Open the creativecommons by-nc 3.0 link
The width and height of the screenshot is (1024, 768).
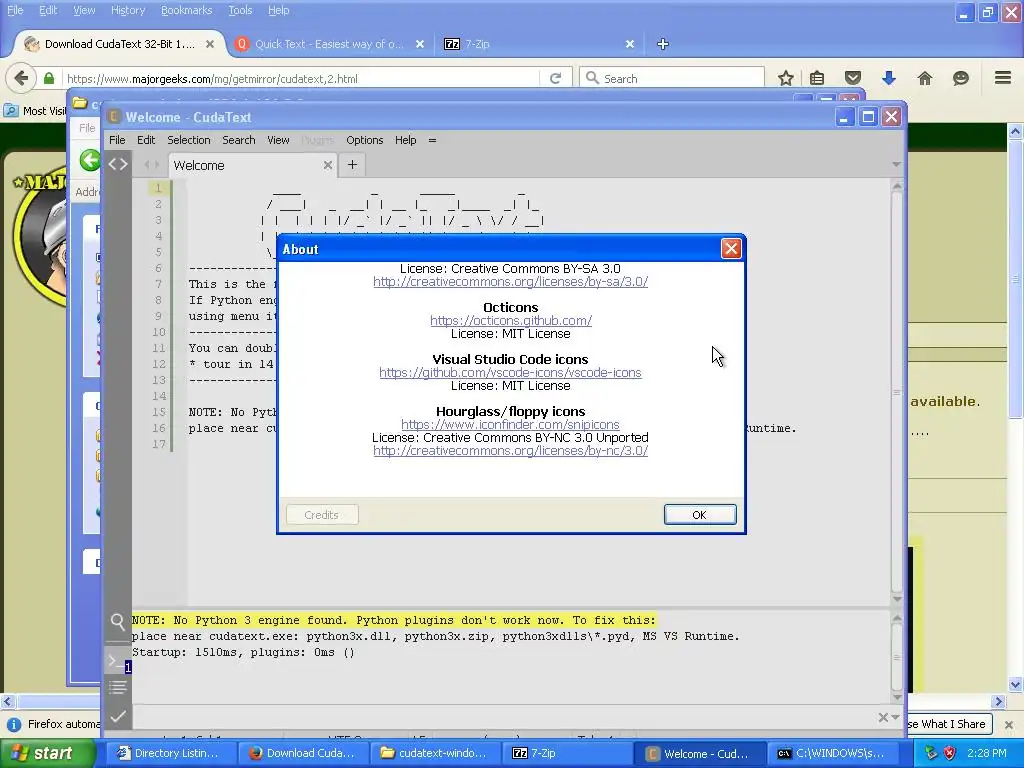point(510,451)
